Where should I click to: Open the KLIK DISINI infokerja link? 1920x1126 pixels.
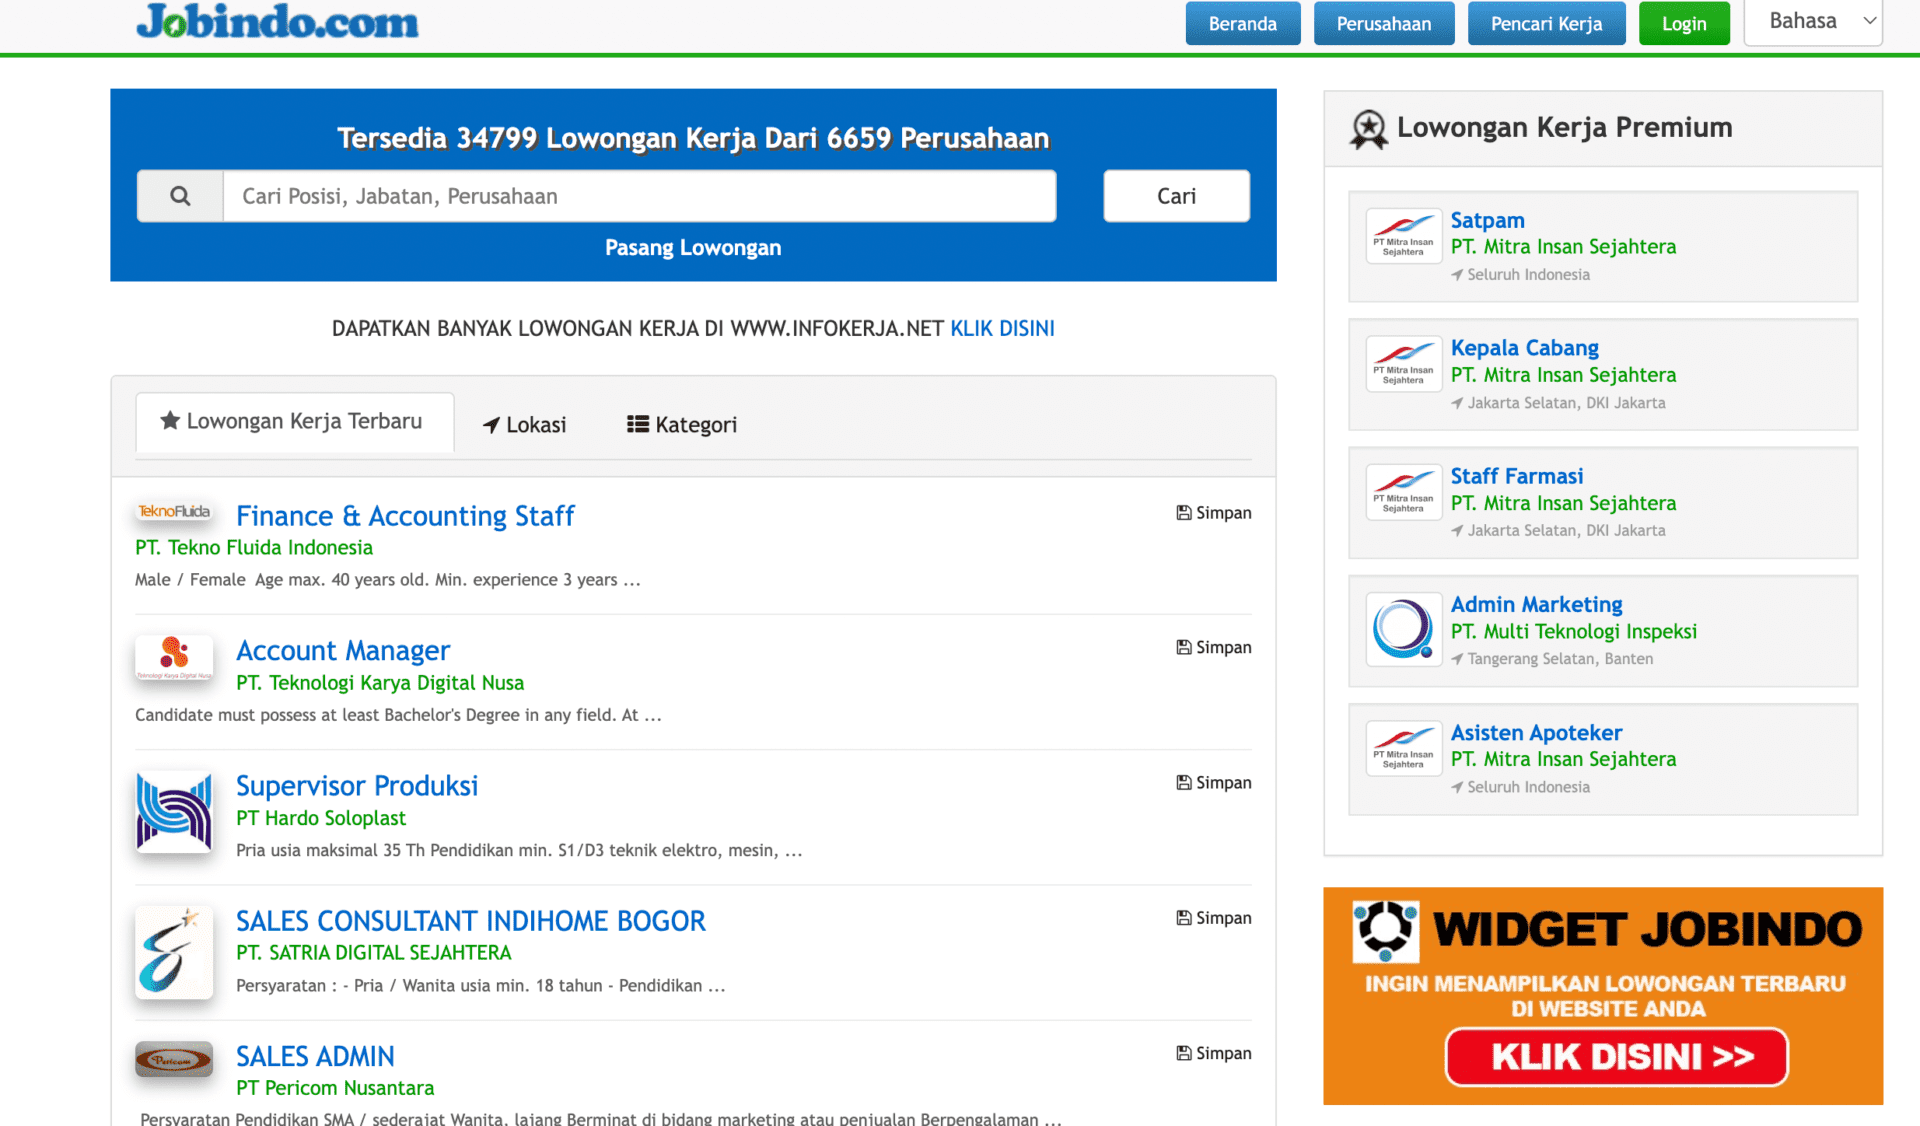(x=1002, y=327)
